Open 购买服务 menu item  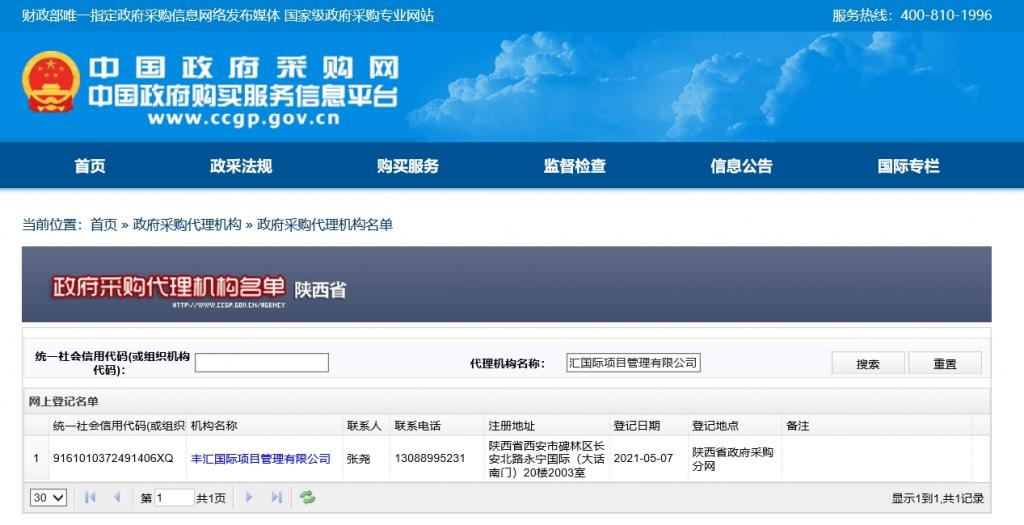click(x=408, y=166)
